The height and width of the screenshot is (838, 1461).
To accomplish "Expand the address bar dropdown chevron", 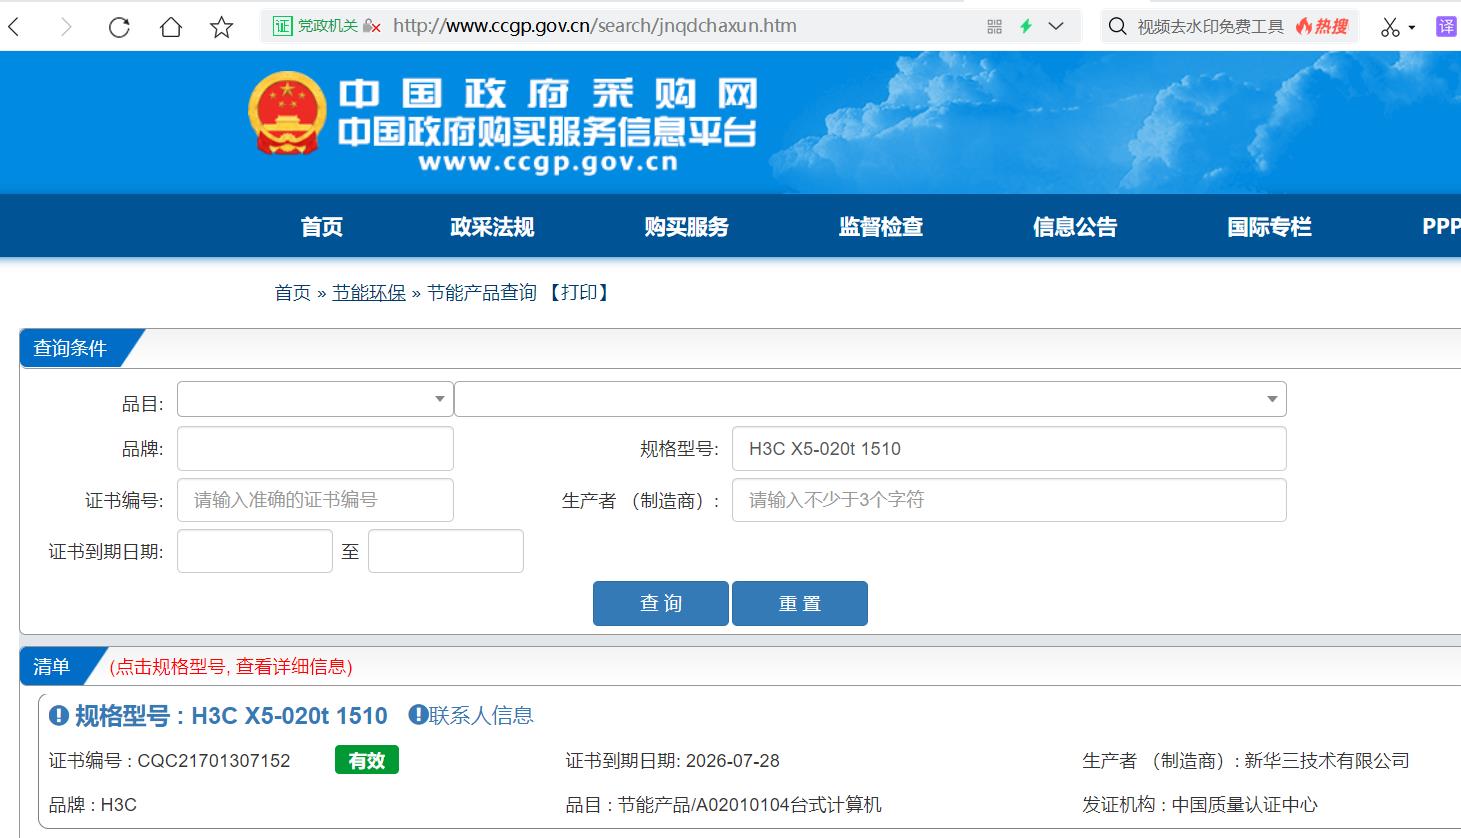I will [1056, 27].
